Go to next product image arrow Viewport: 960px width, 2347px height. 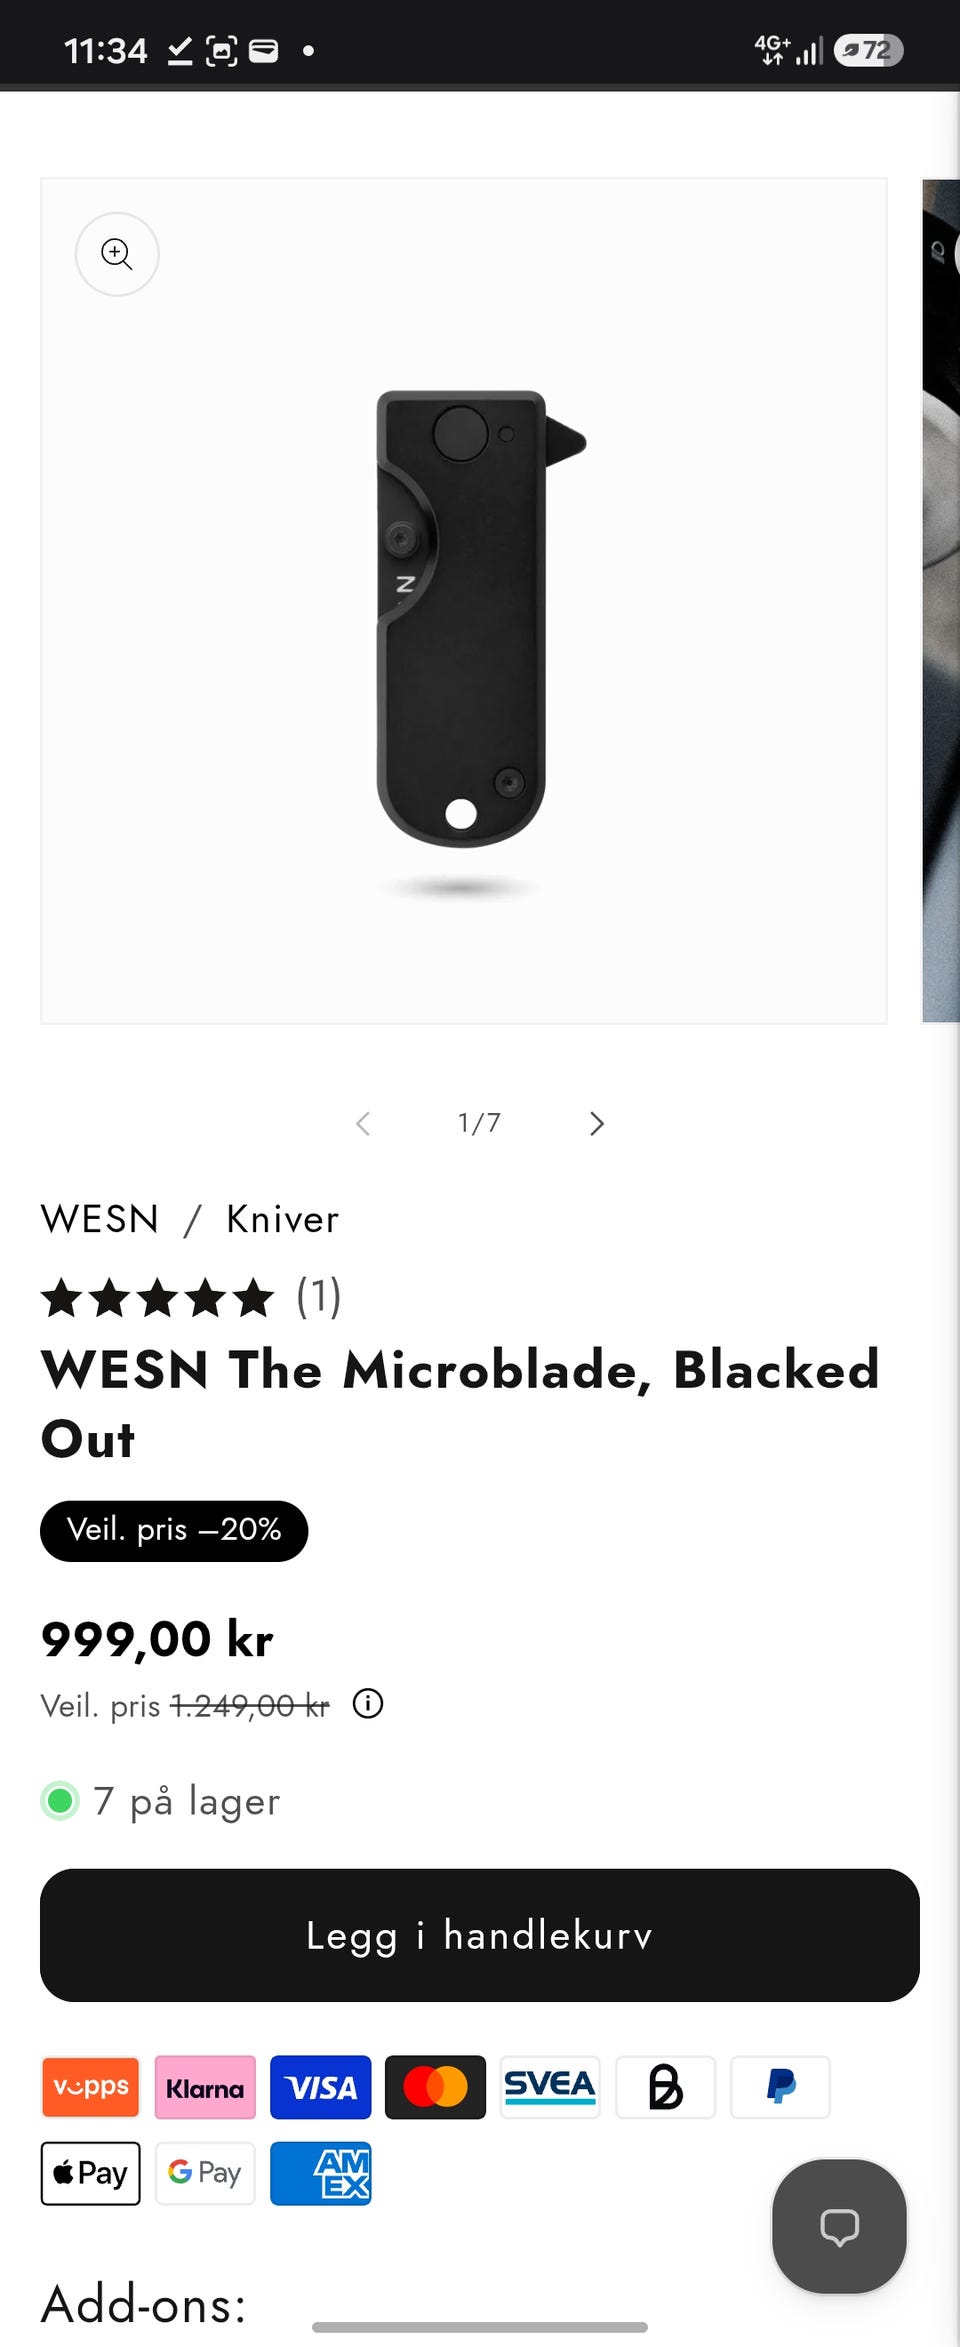(x=597, y=1123)
